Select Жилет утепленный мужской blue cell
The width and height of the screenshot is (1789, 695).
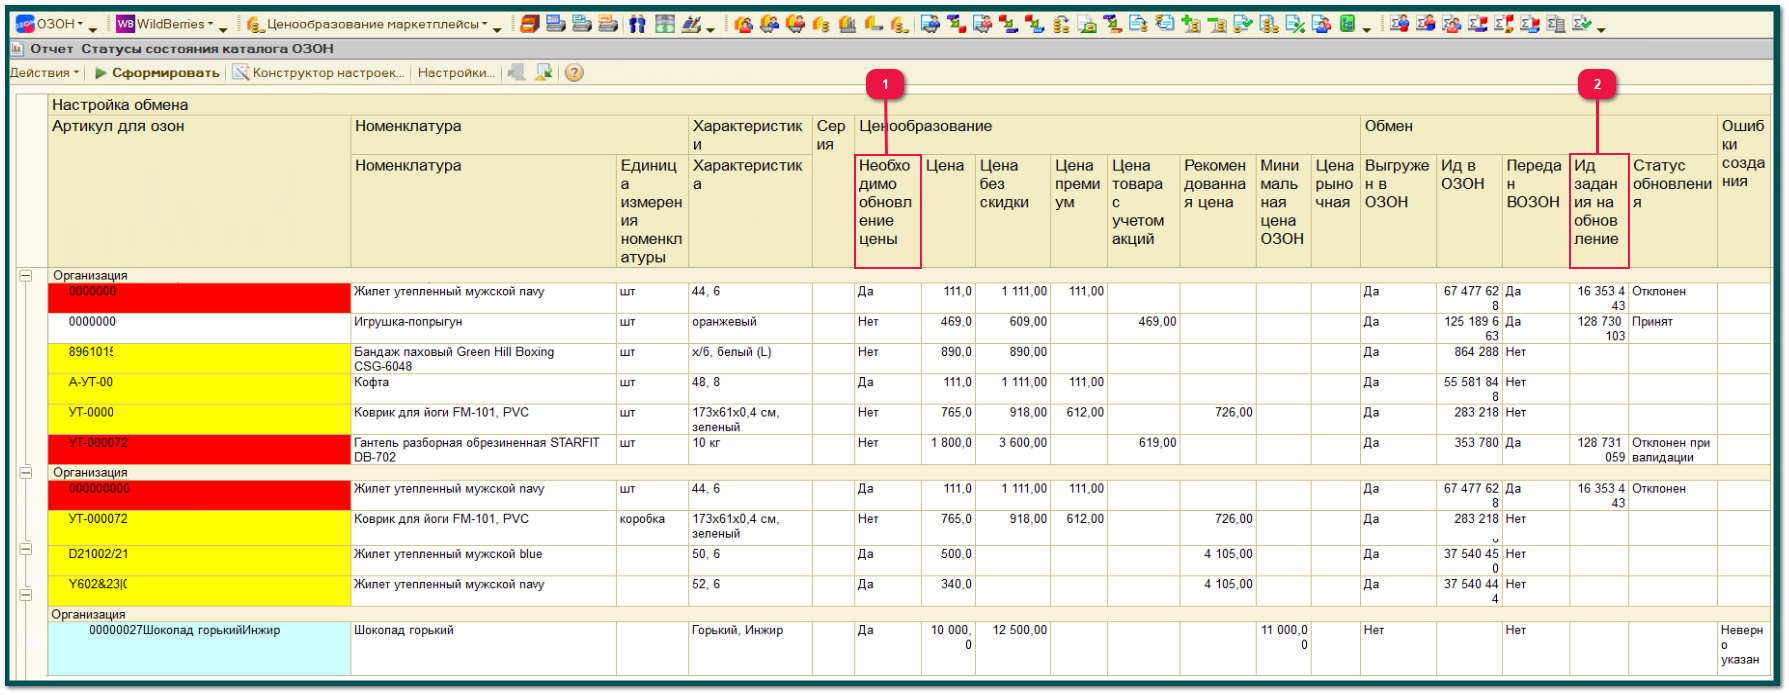tap(483, 561)
